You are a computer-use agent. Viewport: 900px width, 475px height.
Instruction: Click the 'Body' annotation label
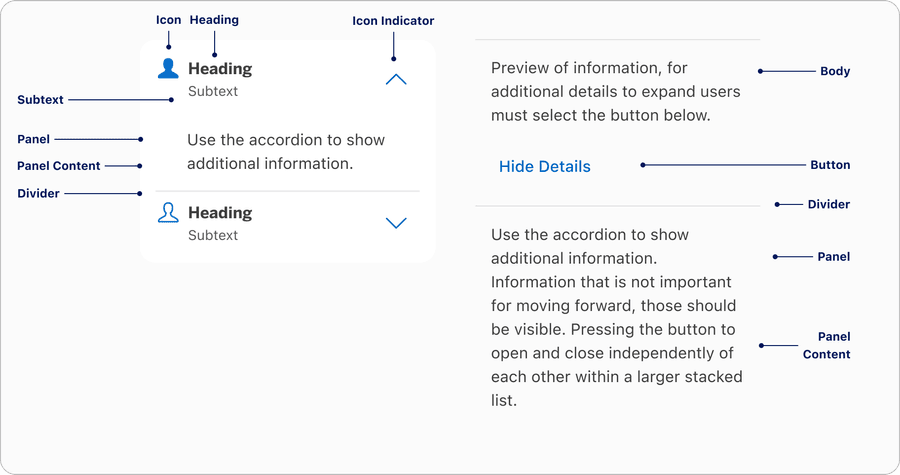835,72
